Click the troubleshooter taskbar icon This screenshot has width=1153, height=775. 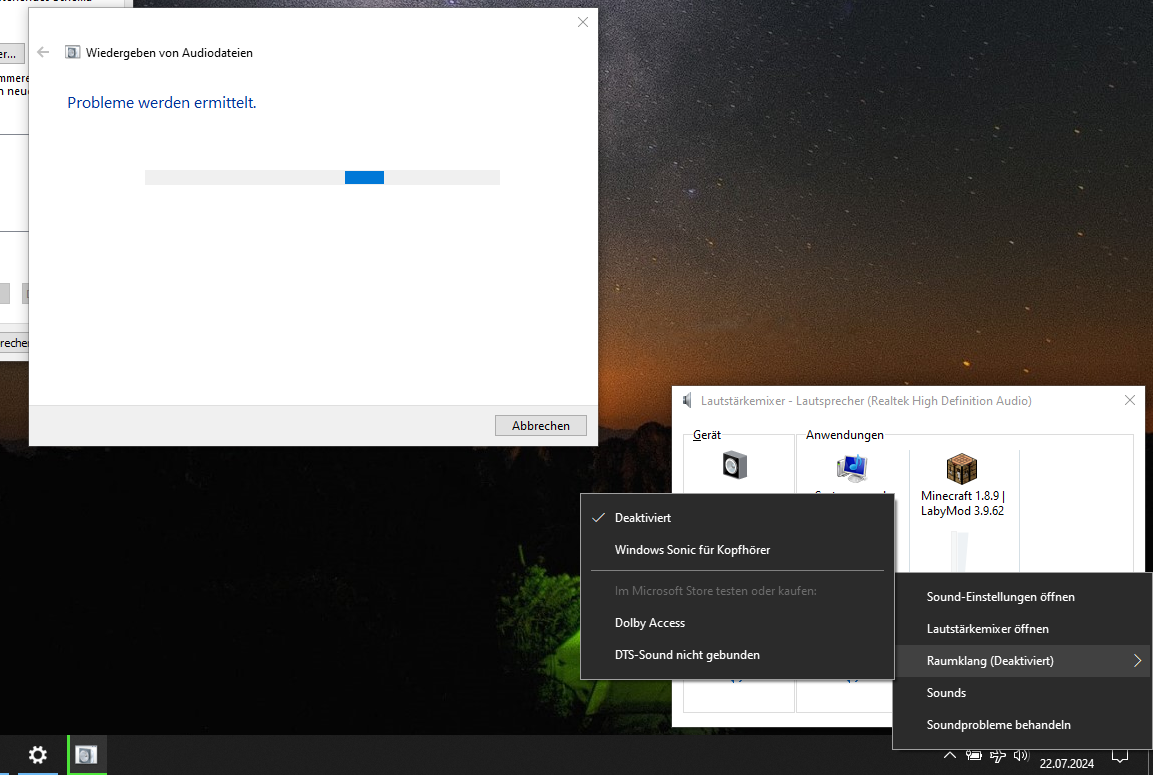pyautogui.click(x=87, y=754)
